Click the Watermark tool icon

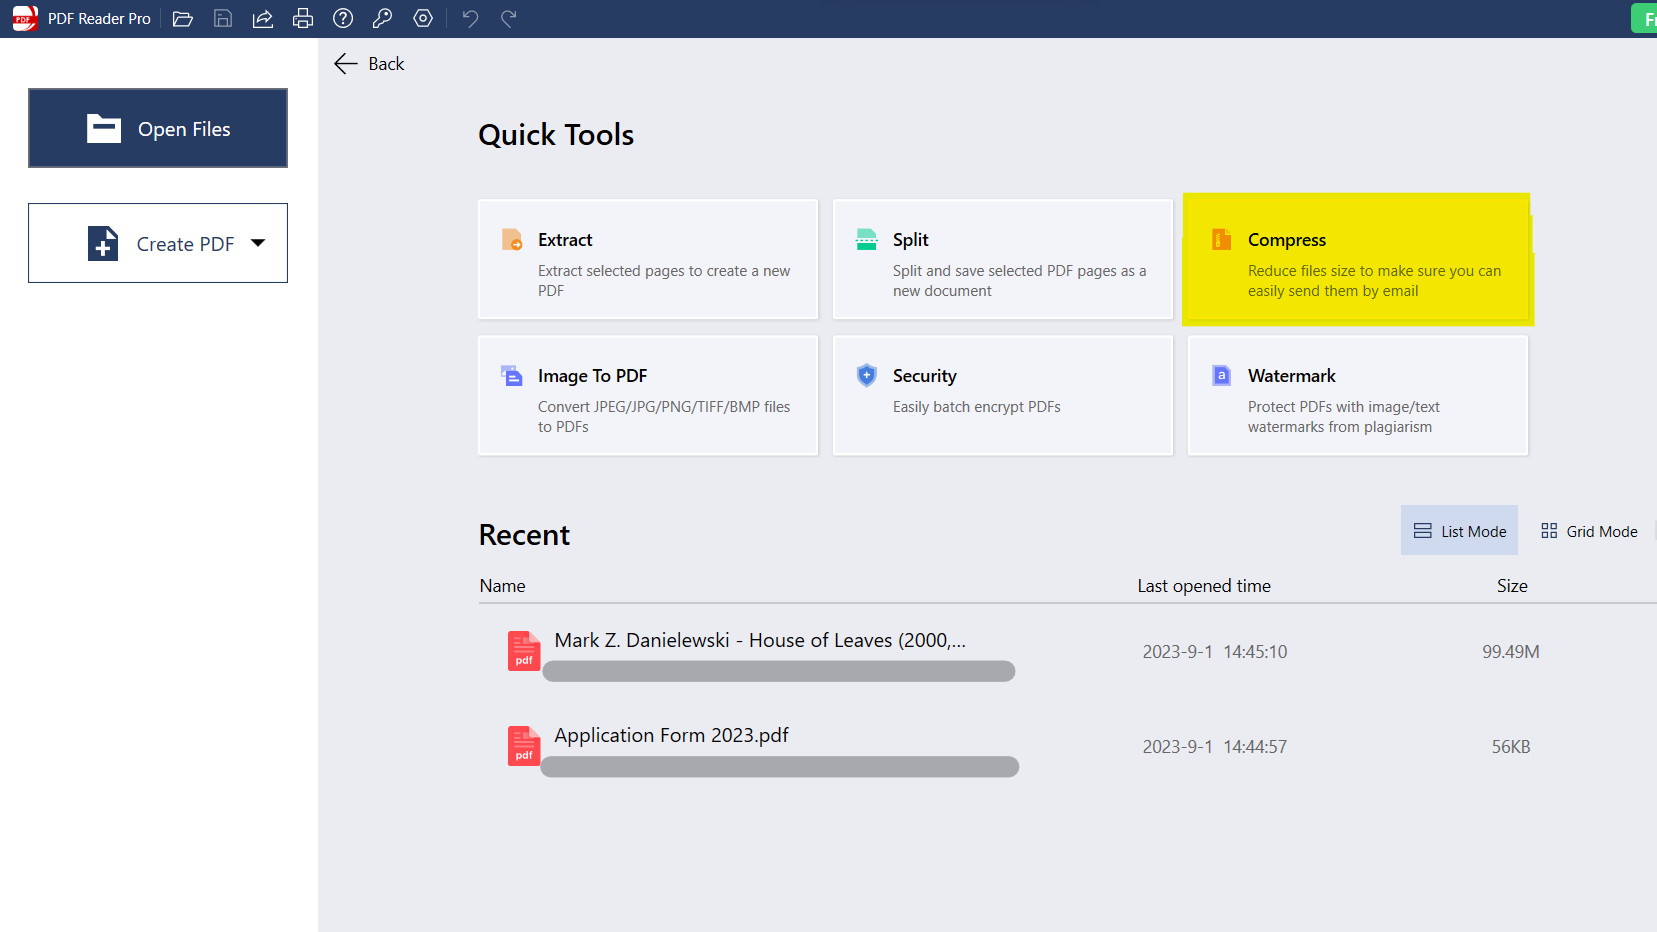coord(1222,375)
